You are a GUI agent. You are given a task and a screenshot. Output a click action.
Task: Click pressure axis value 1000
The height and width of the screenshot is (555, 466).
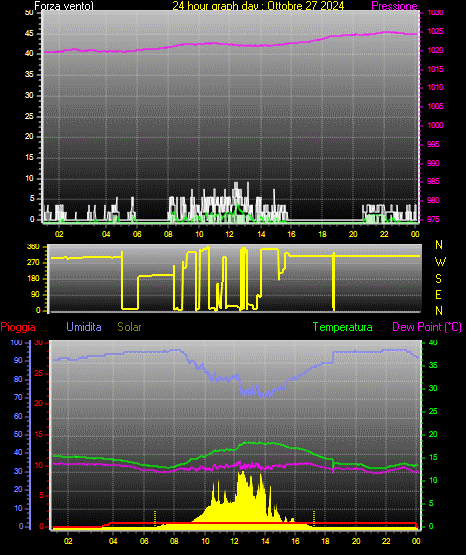(x=436, y=125)
